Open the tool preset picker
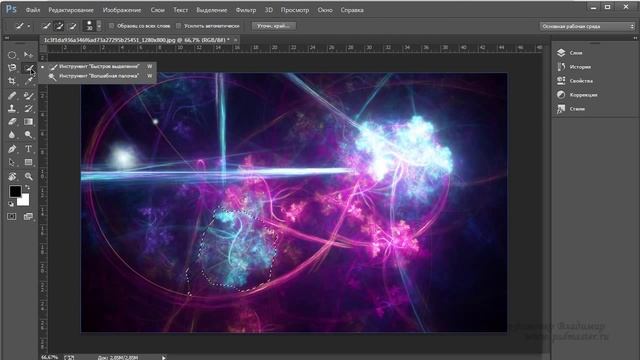Viewport: 640px width, 360px height. coord(22,26)
